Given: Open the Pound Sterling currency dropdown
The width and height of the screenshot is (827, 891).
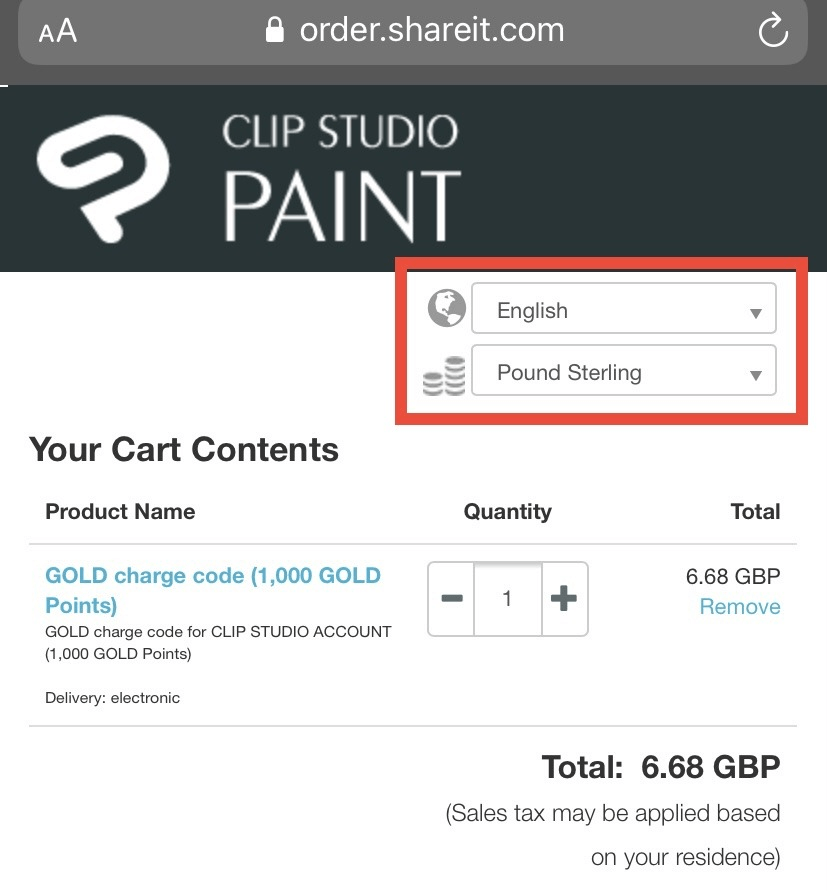Looking at the screenshot, I should (x=623, y=371).
